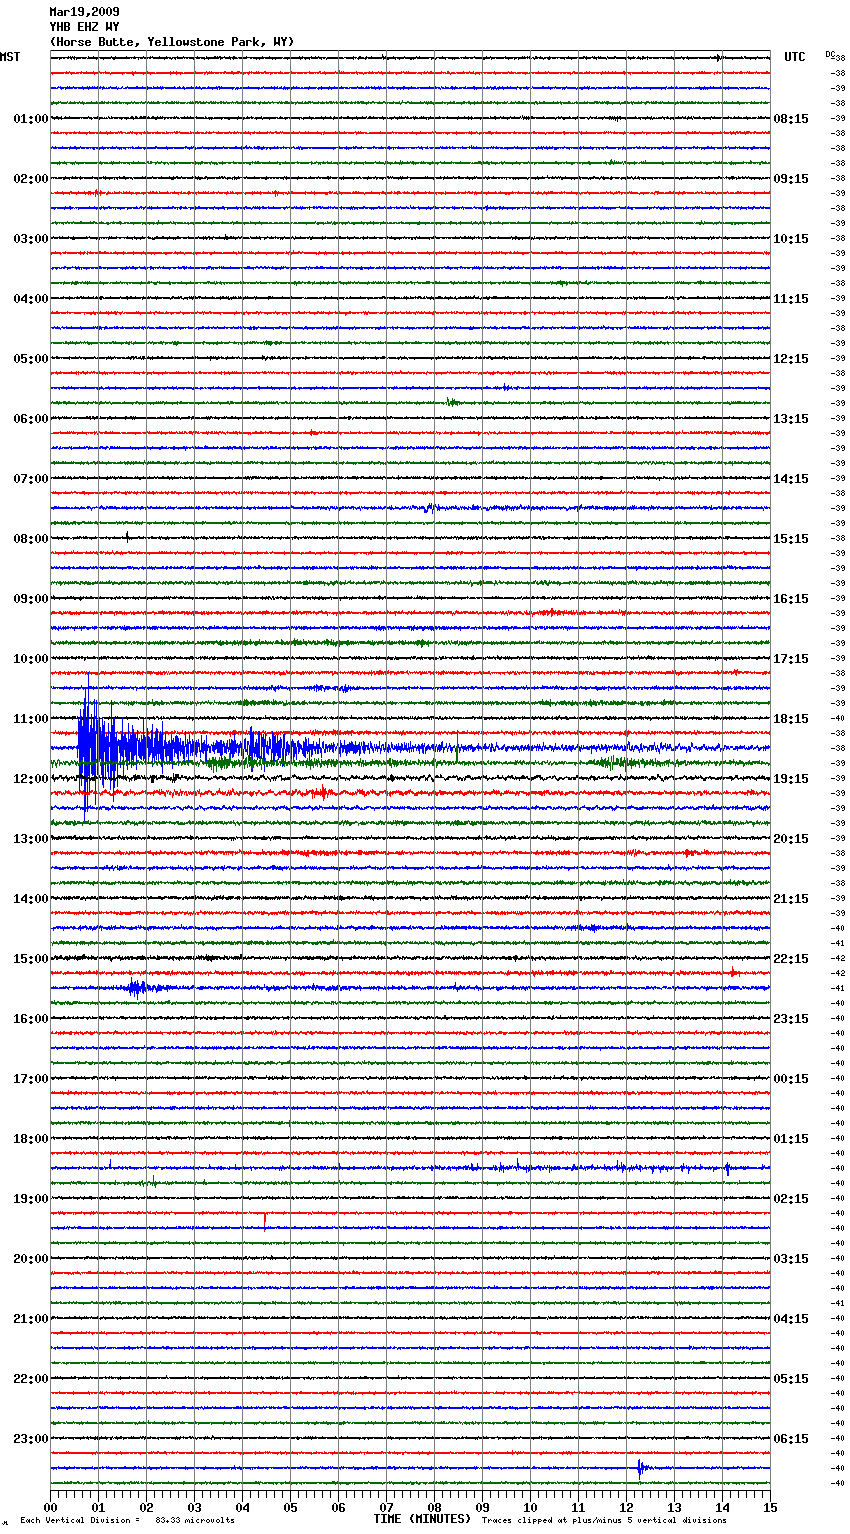Click the 13:15 UTC time label

point(791,419)
